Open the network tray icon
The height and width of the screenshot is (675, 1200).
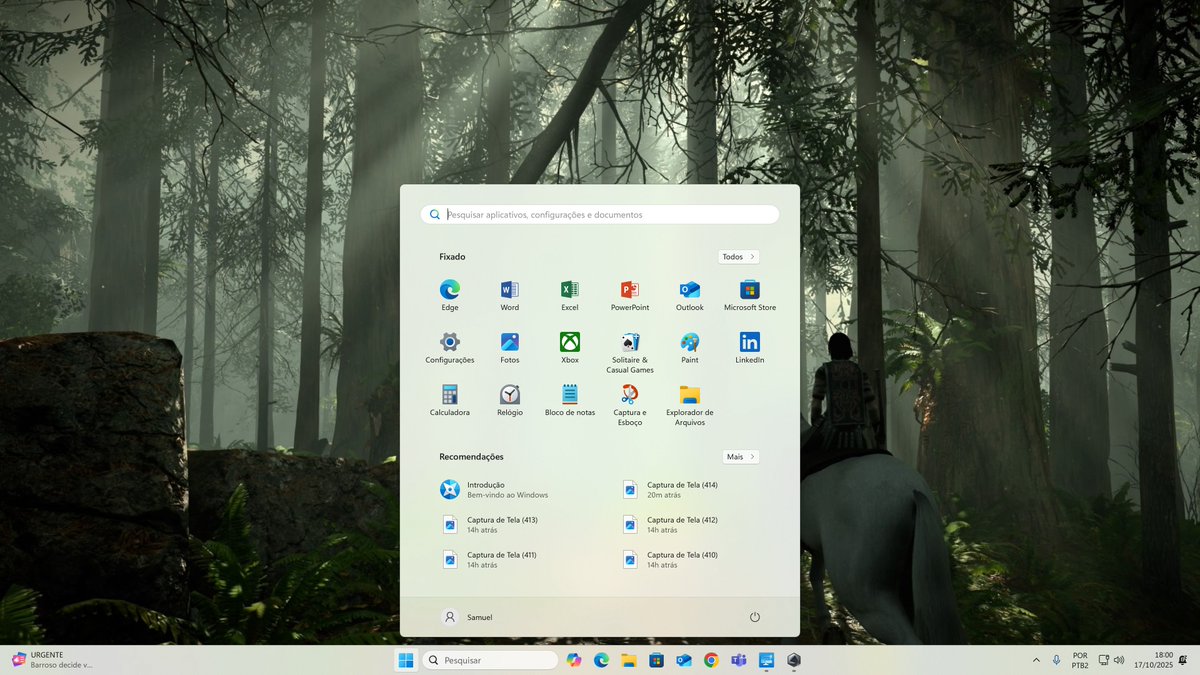(1104, 660)
